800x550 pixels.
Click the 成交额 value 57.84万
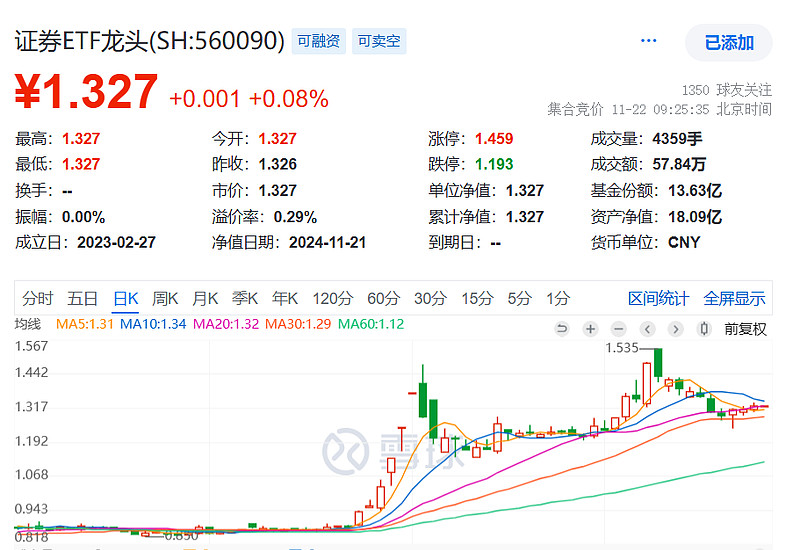click(x=679, y=164)
